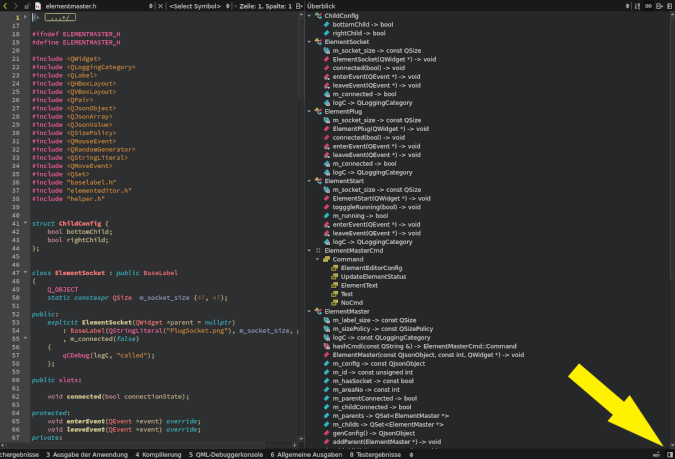Toggle the right sidebar button in status bar
This screenshot has width=675, height=459.
point(668,454)
